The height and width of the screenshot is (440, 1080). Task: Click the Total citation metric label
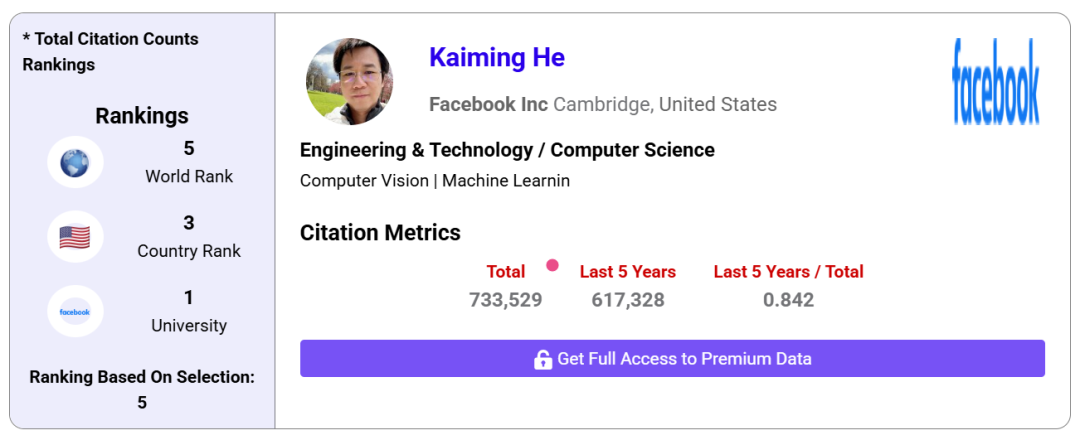pyautogui.click(x=506, y=271)
